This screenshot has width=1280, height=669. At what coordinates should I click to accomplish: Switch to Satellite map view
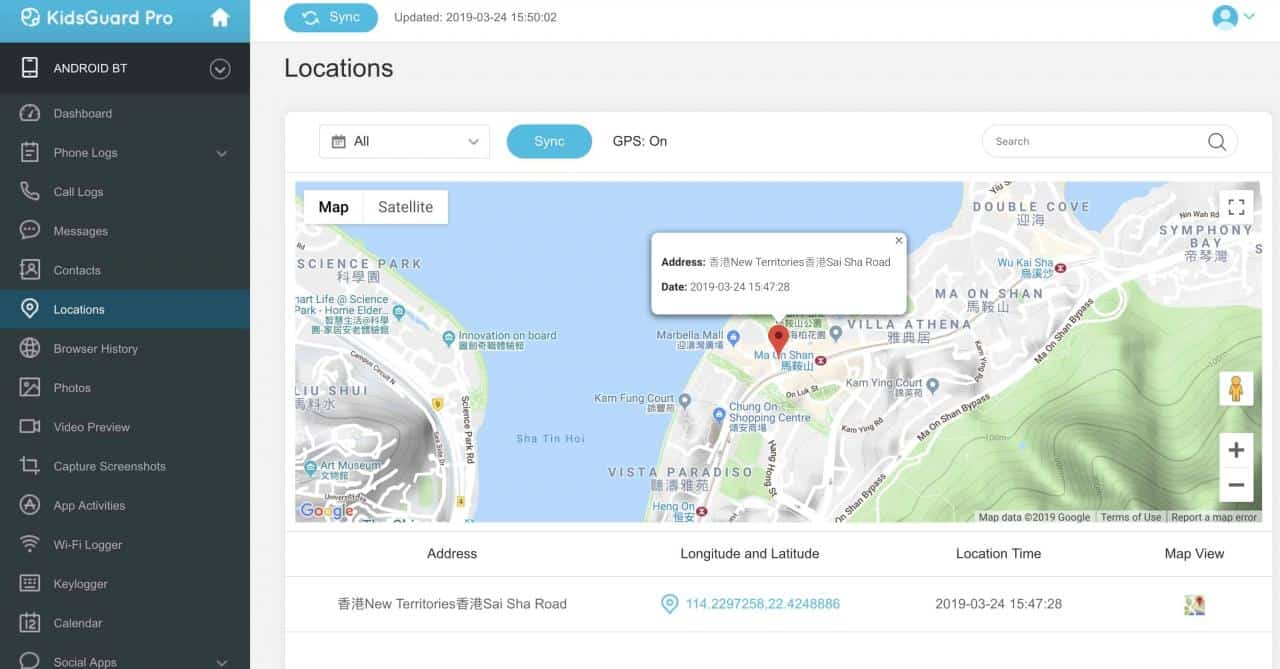(405, 207)
